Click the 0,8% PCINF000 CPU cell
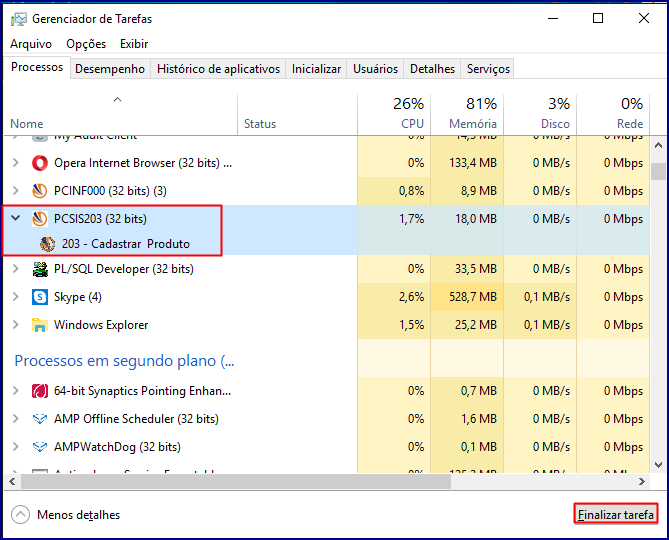The height and width of the screenshot is (540, 669). point(394,191)
